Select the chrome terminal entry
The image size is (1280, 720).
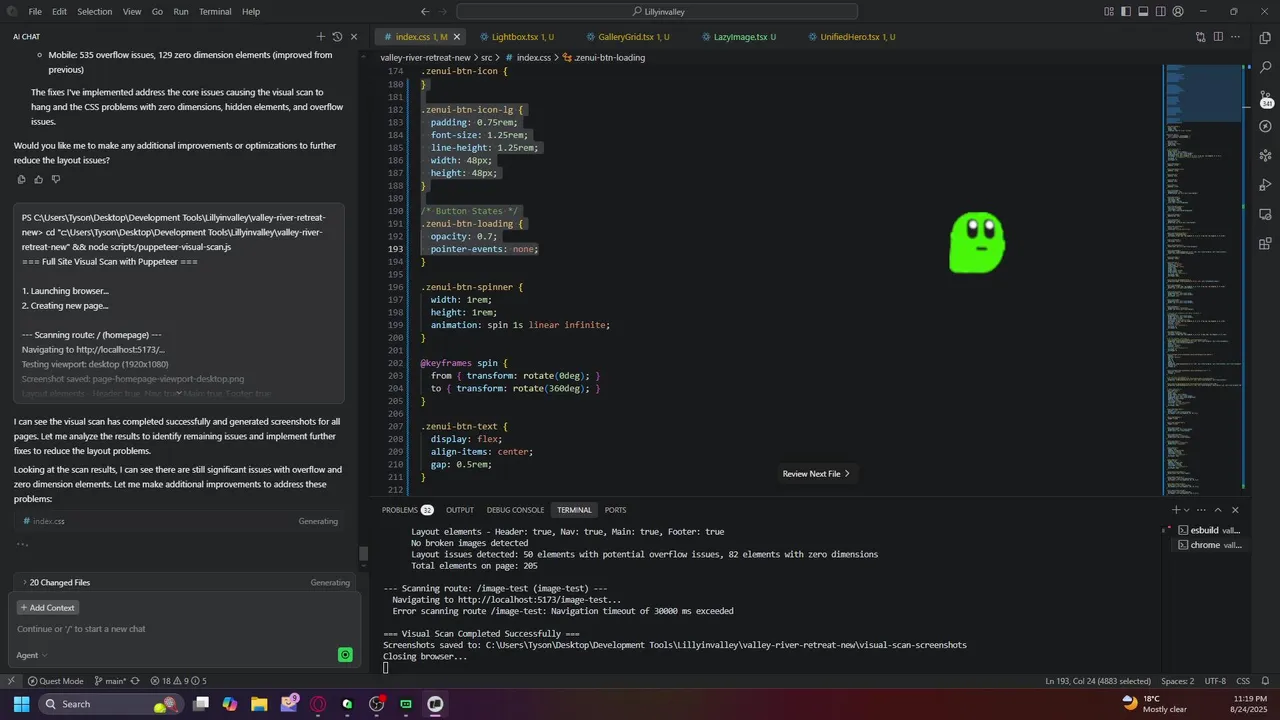pyautogui.click(x=1209, y=545)
